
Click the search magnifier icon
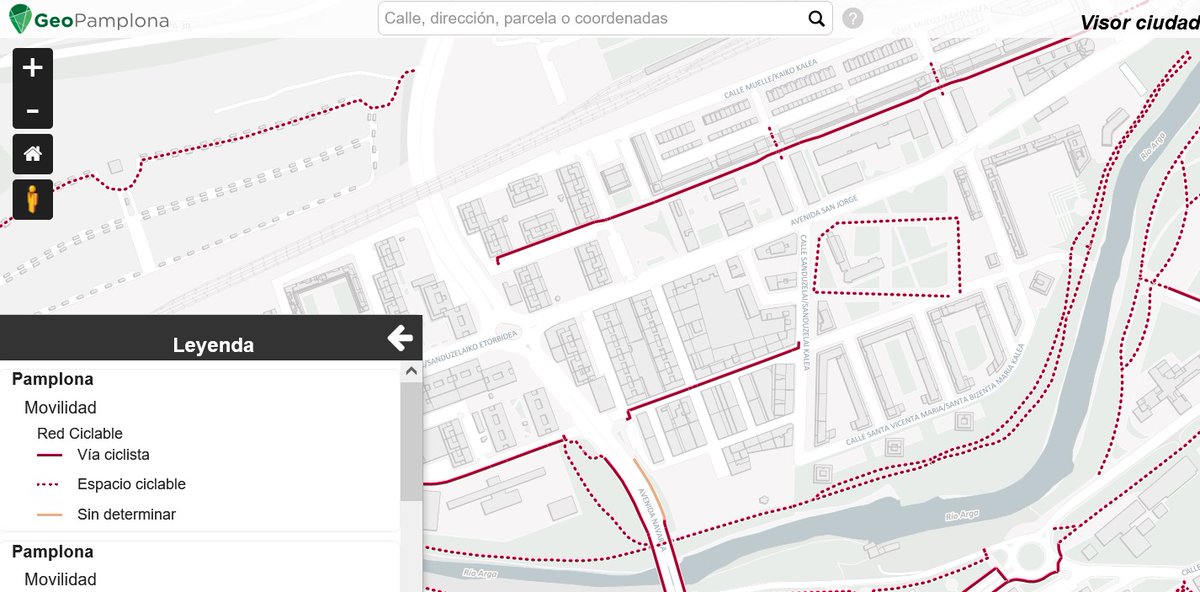(x=816, y=18)
